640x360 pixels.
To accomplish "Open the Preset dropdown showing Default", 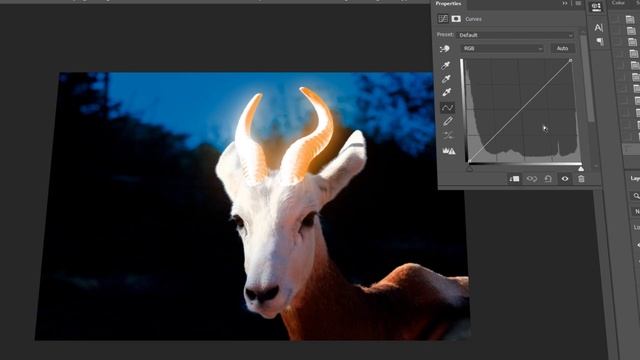I will pos(516,35).
